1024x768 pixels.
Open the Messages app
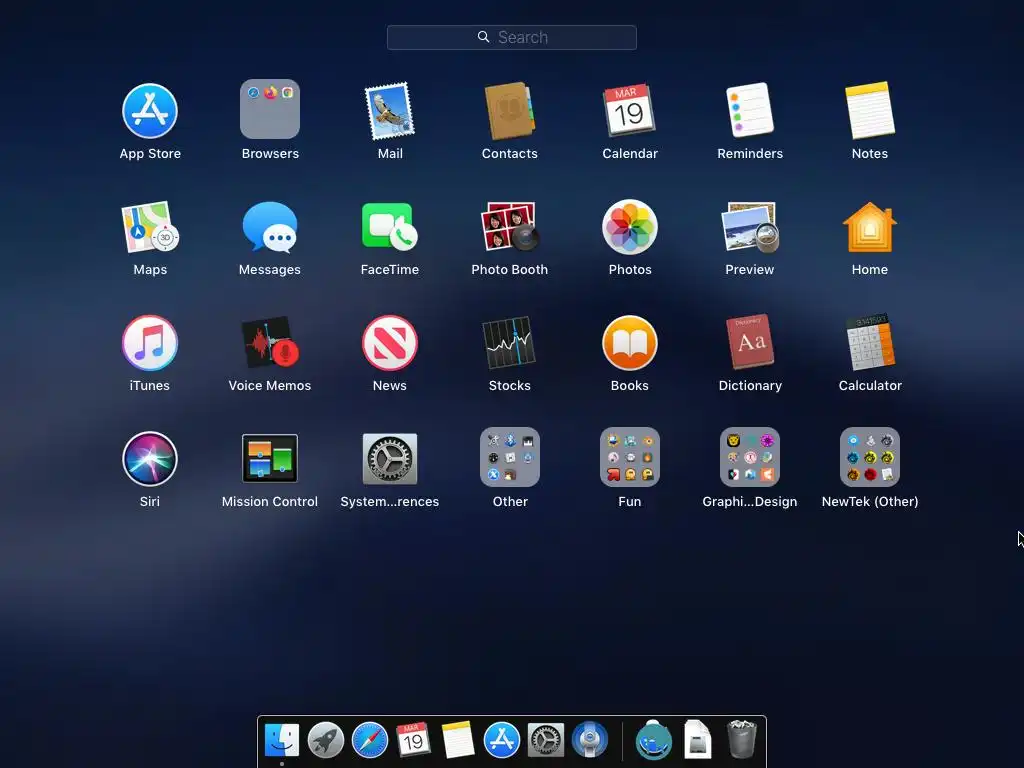270,227
